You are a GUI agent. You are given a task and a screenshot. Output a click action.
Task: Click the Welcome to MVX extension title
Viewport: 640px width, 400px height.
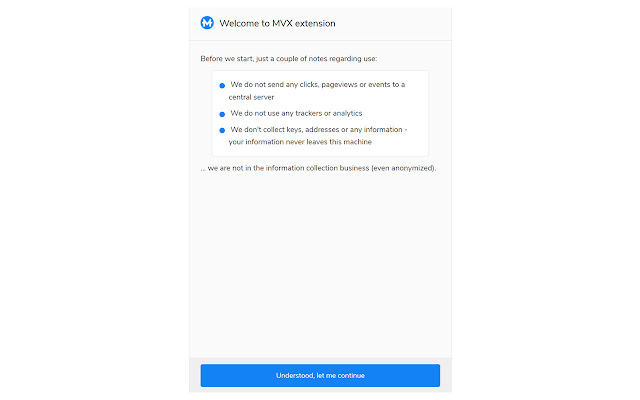(x=277, y=23)
